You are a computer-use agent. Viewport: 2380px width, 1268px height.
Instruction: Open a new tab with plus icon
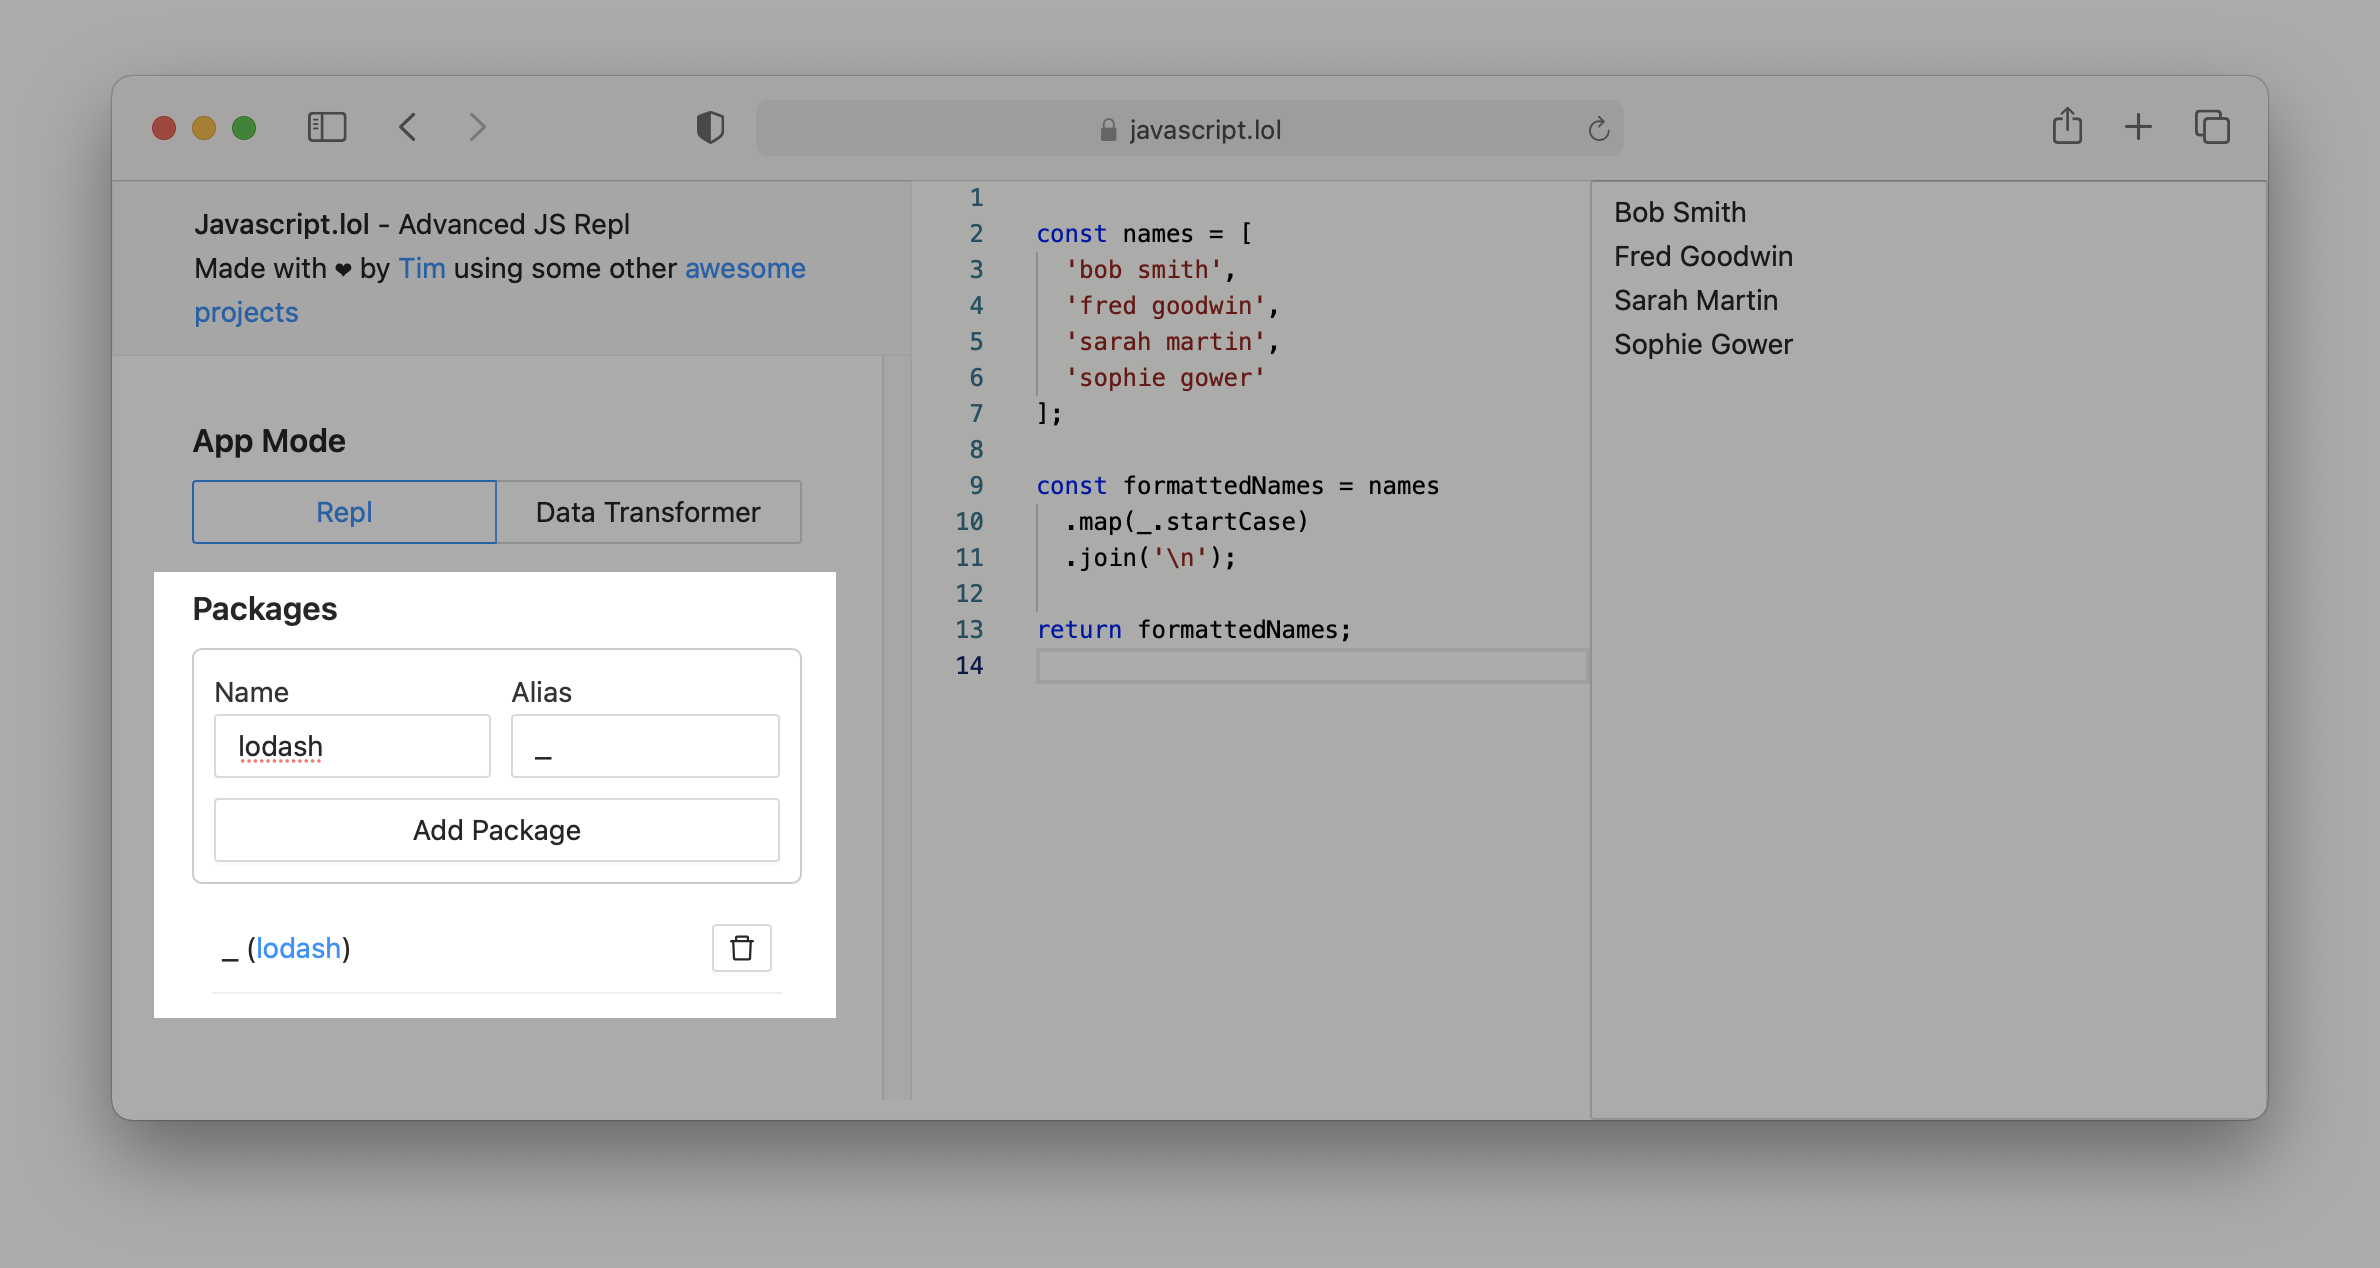pos(2138,127)
